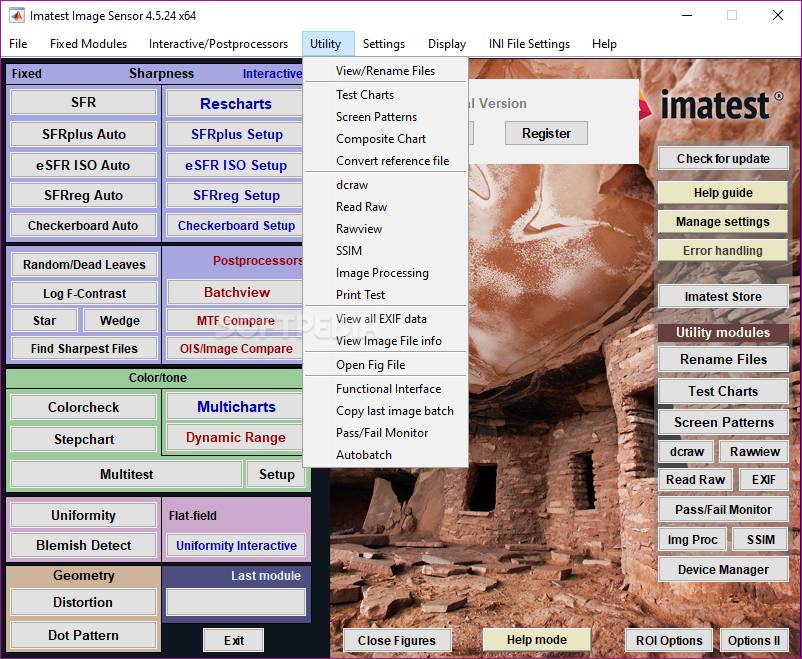Click the Last module field
Screen dimensions: 802x659
pyautogui.click(x=236, y=602)
